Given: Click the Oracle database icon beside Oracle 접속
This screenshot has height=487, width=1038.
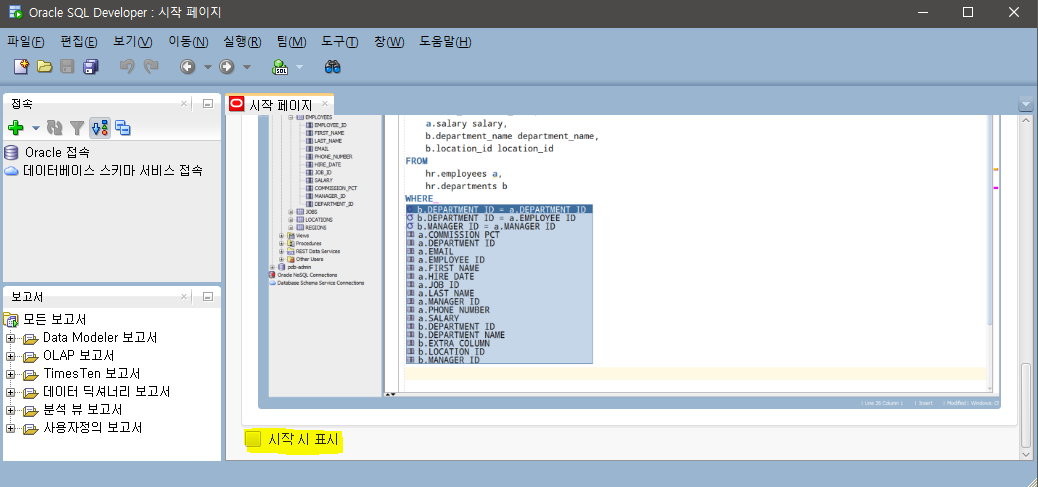Looking at the screenshot, I should (x=11, y=152).
